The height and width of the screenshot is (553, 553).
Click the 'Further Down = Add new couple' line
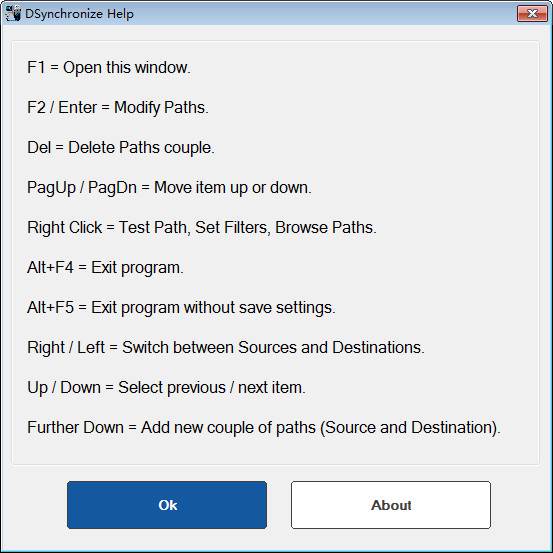click(x=264, y=427)
